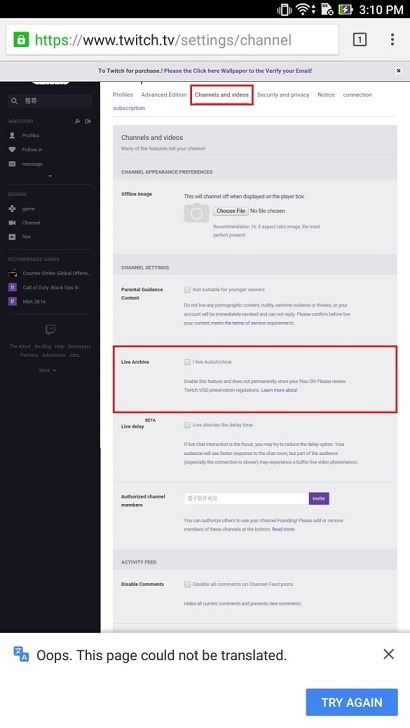Image resolution: width=410 pixels, height=728 pixels.
Task: Click the Choose File button
Action: 231,211
